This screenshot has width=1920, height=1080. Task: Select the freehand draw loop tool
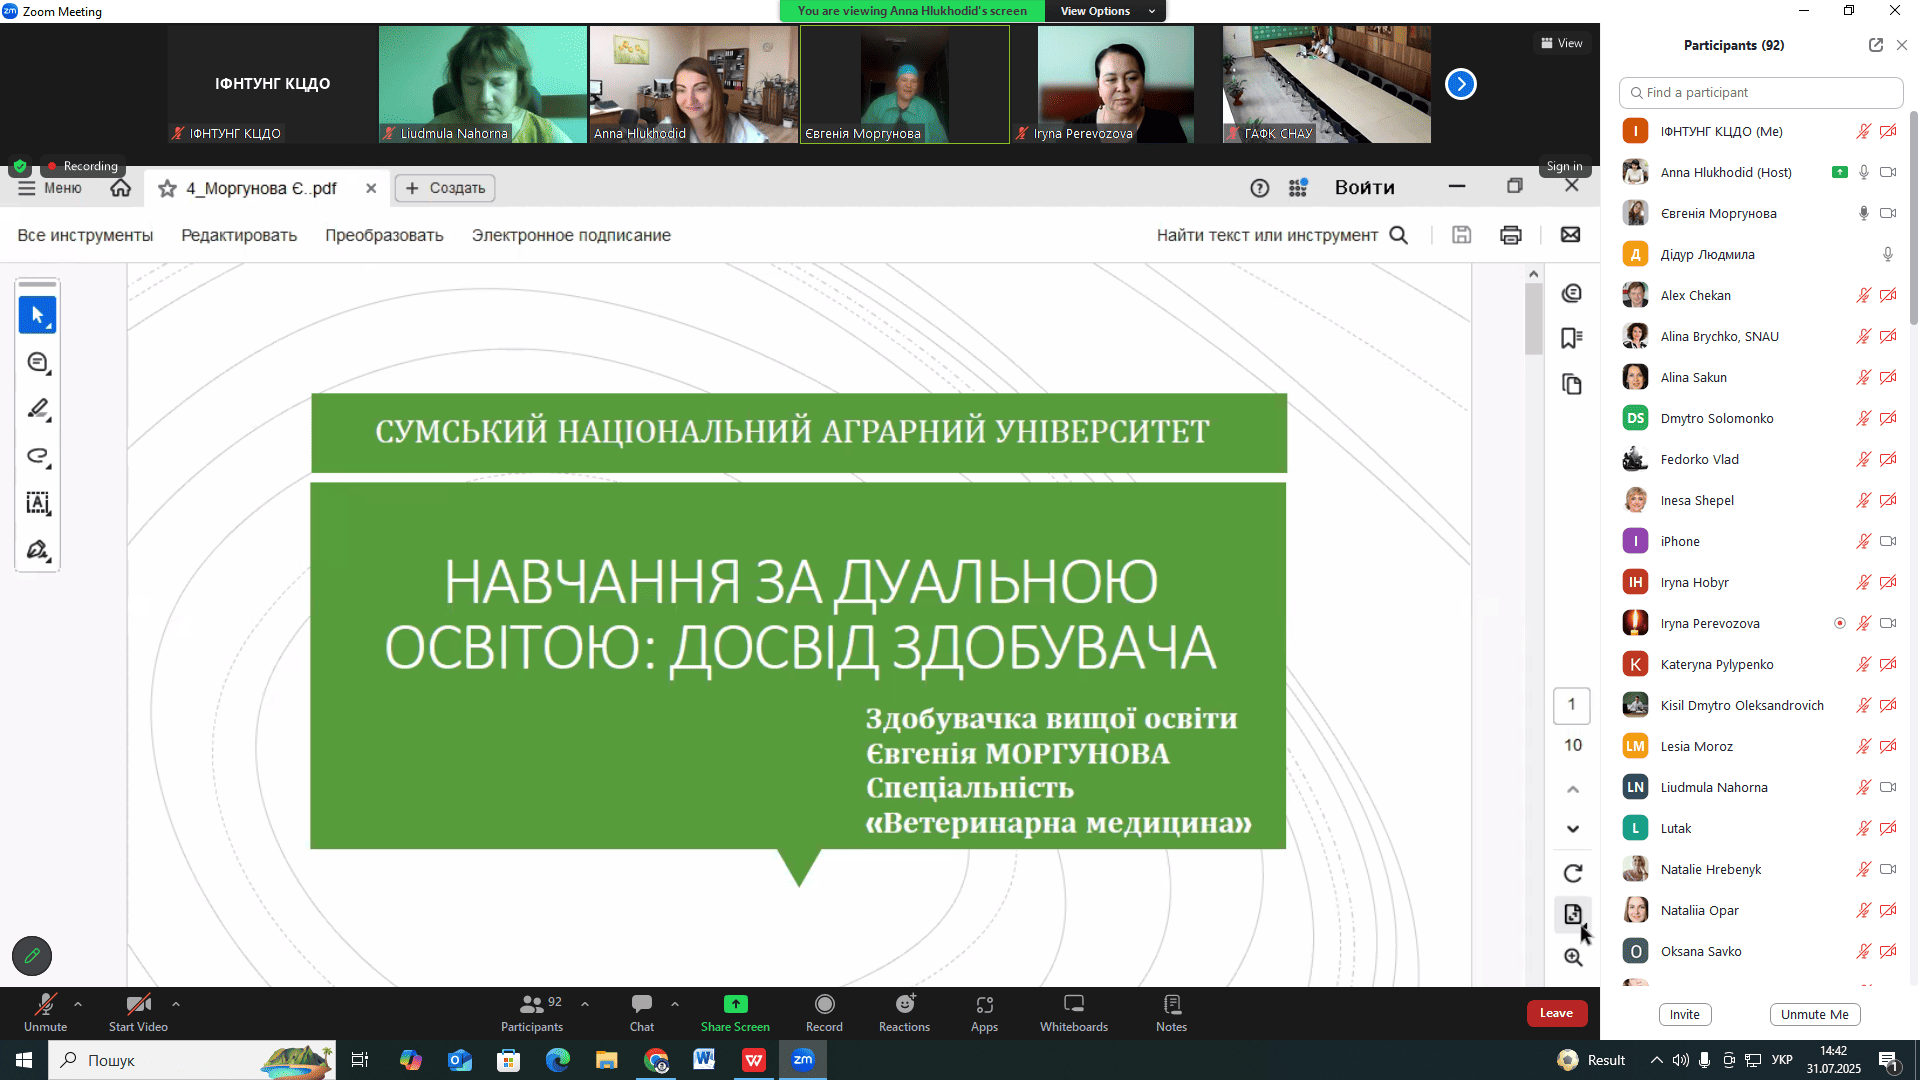click(38, 456)
